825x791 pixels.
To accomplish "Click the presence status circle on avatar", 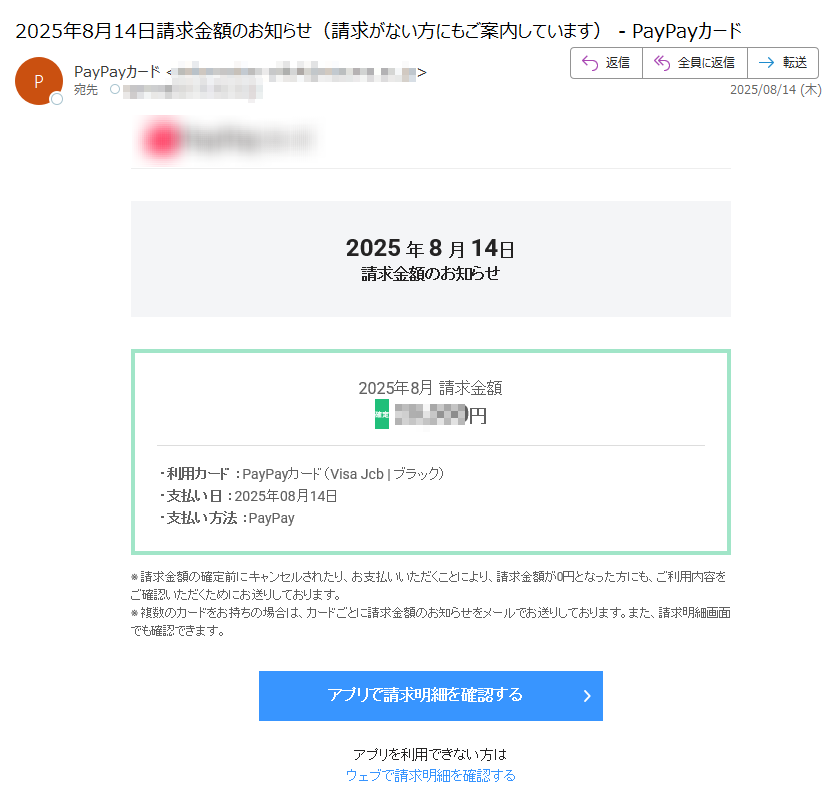I will pos(57,98).
